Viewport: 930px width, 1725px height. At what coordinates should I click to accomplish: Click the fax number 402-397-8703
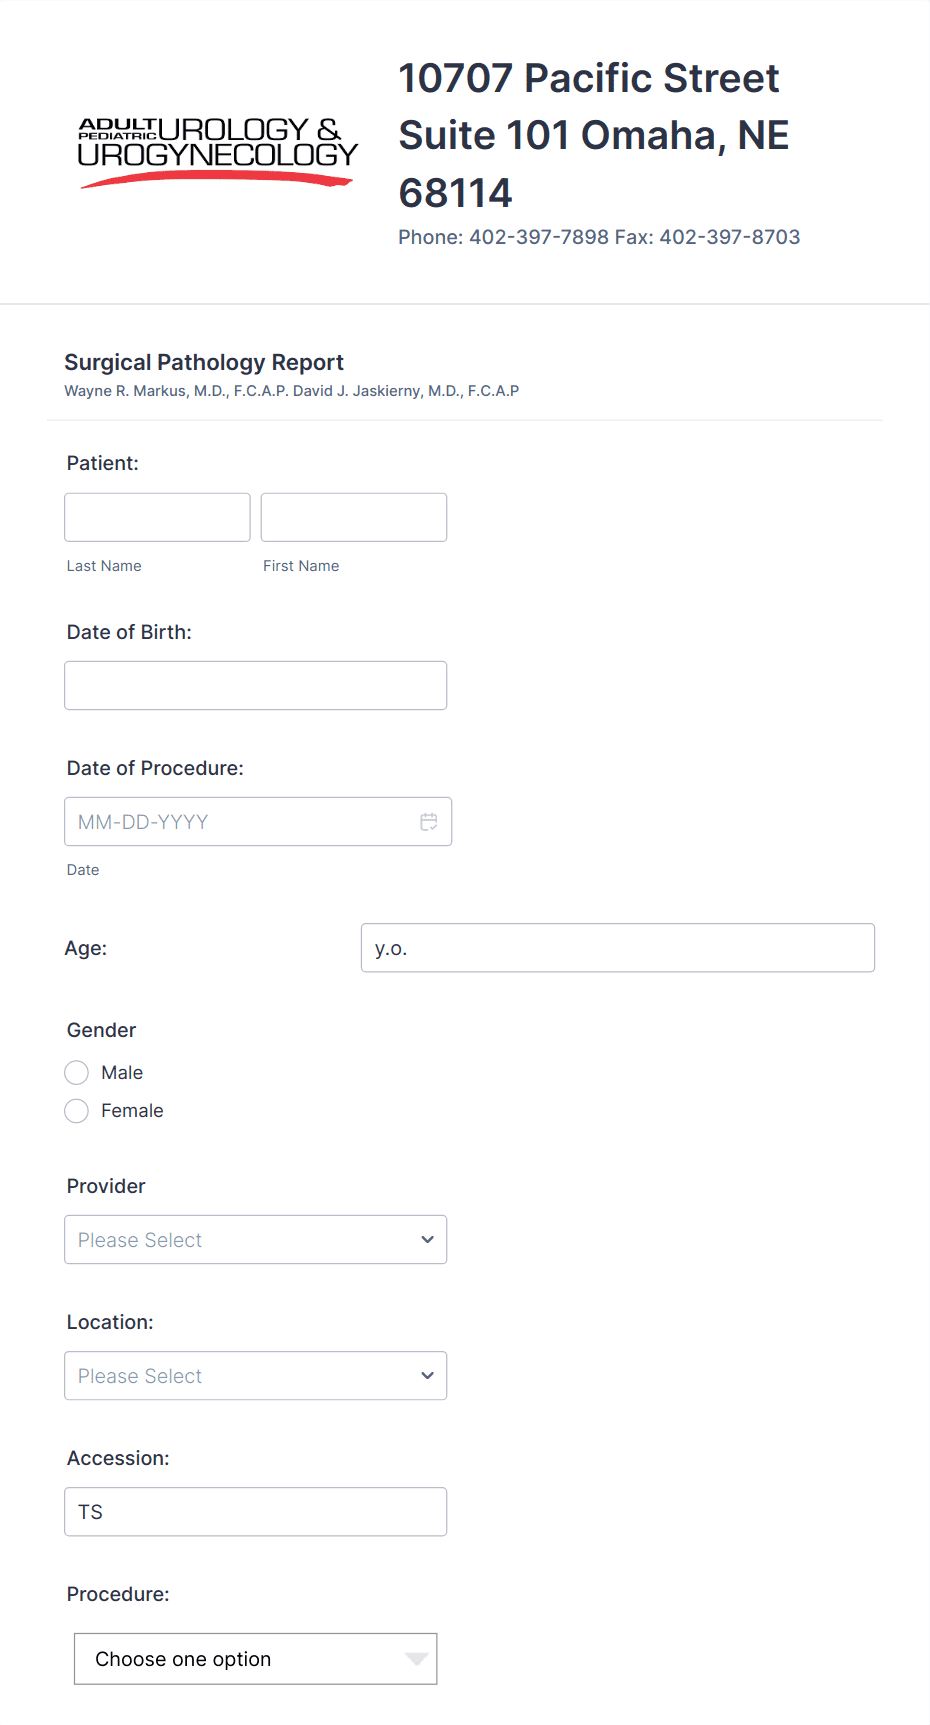729,237
